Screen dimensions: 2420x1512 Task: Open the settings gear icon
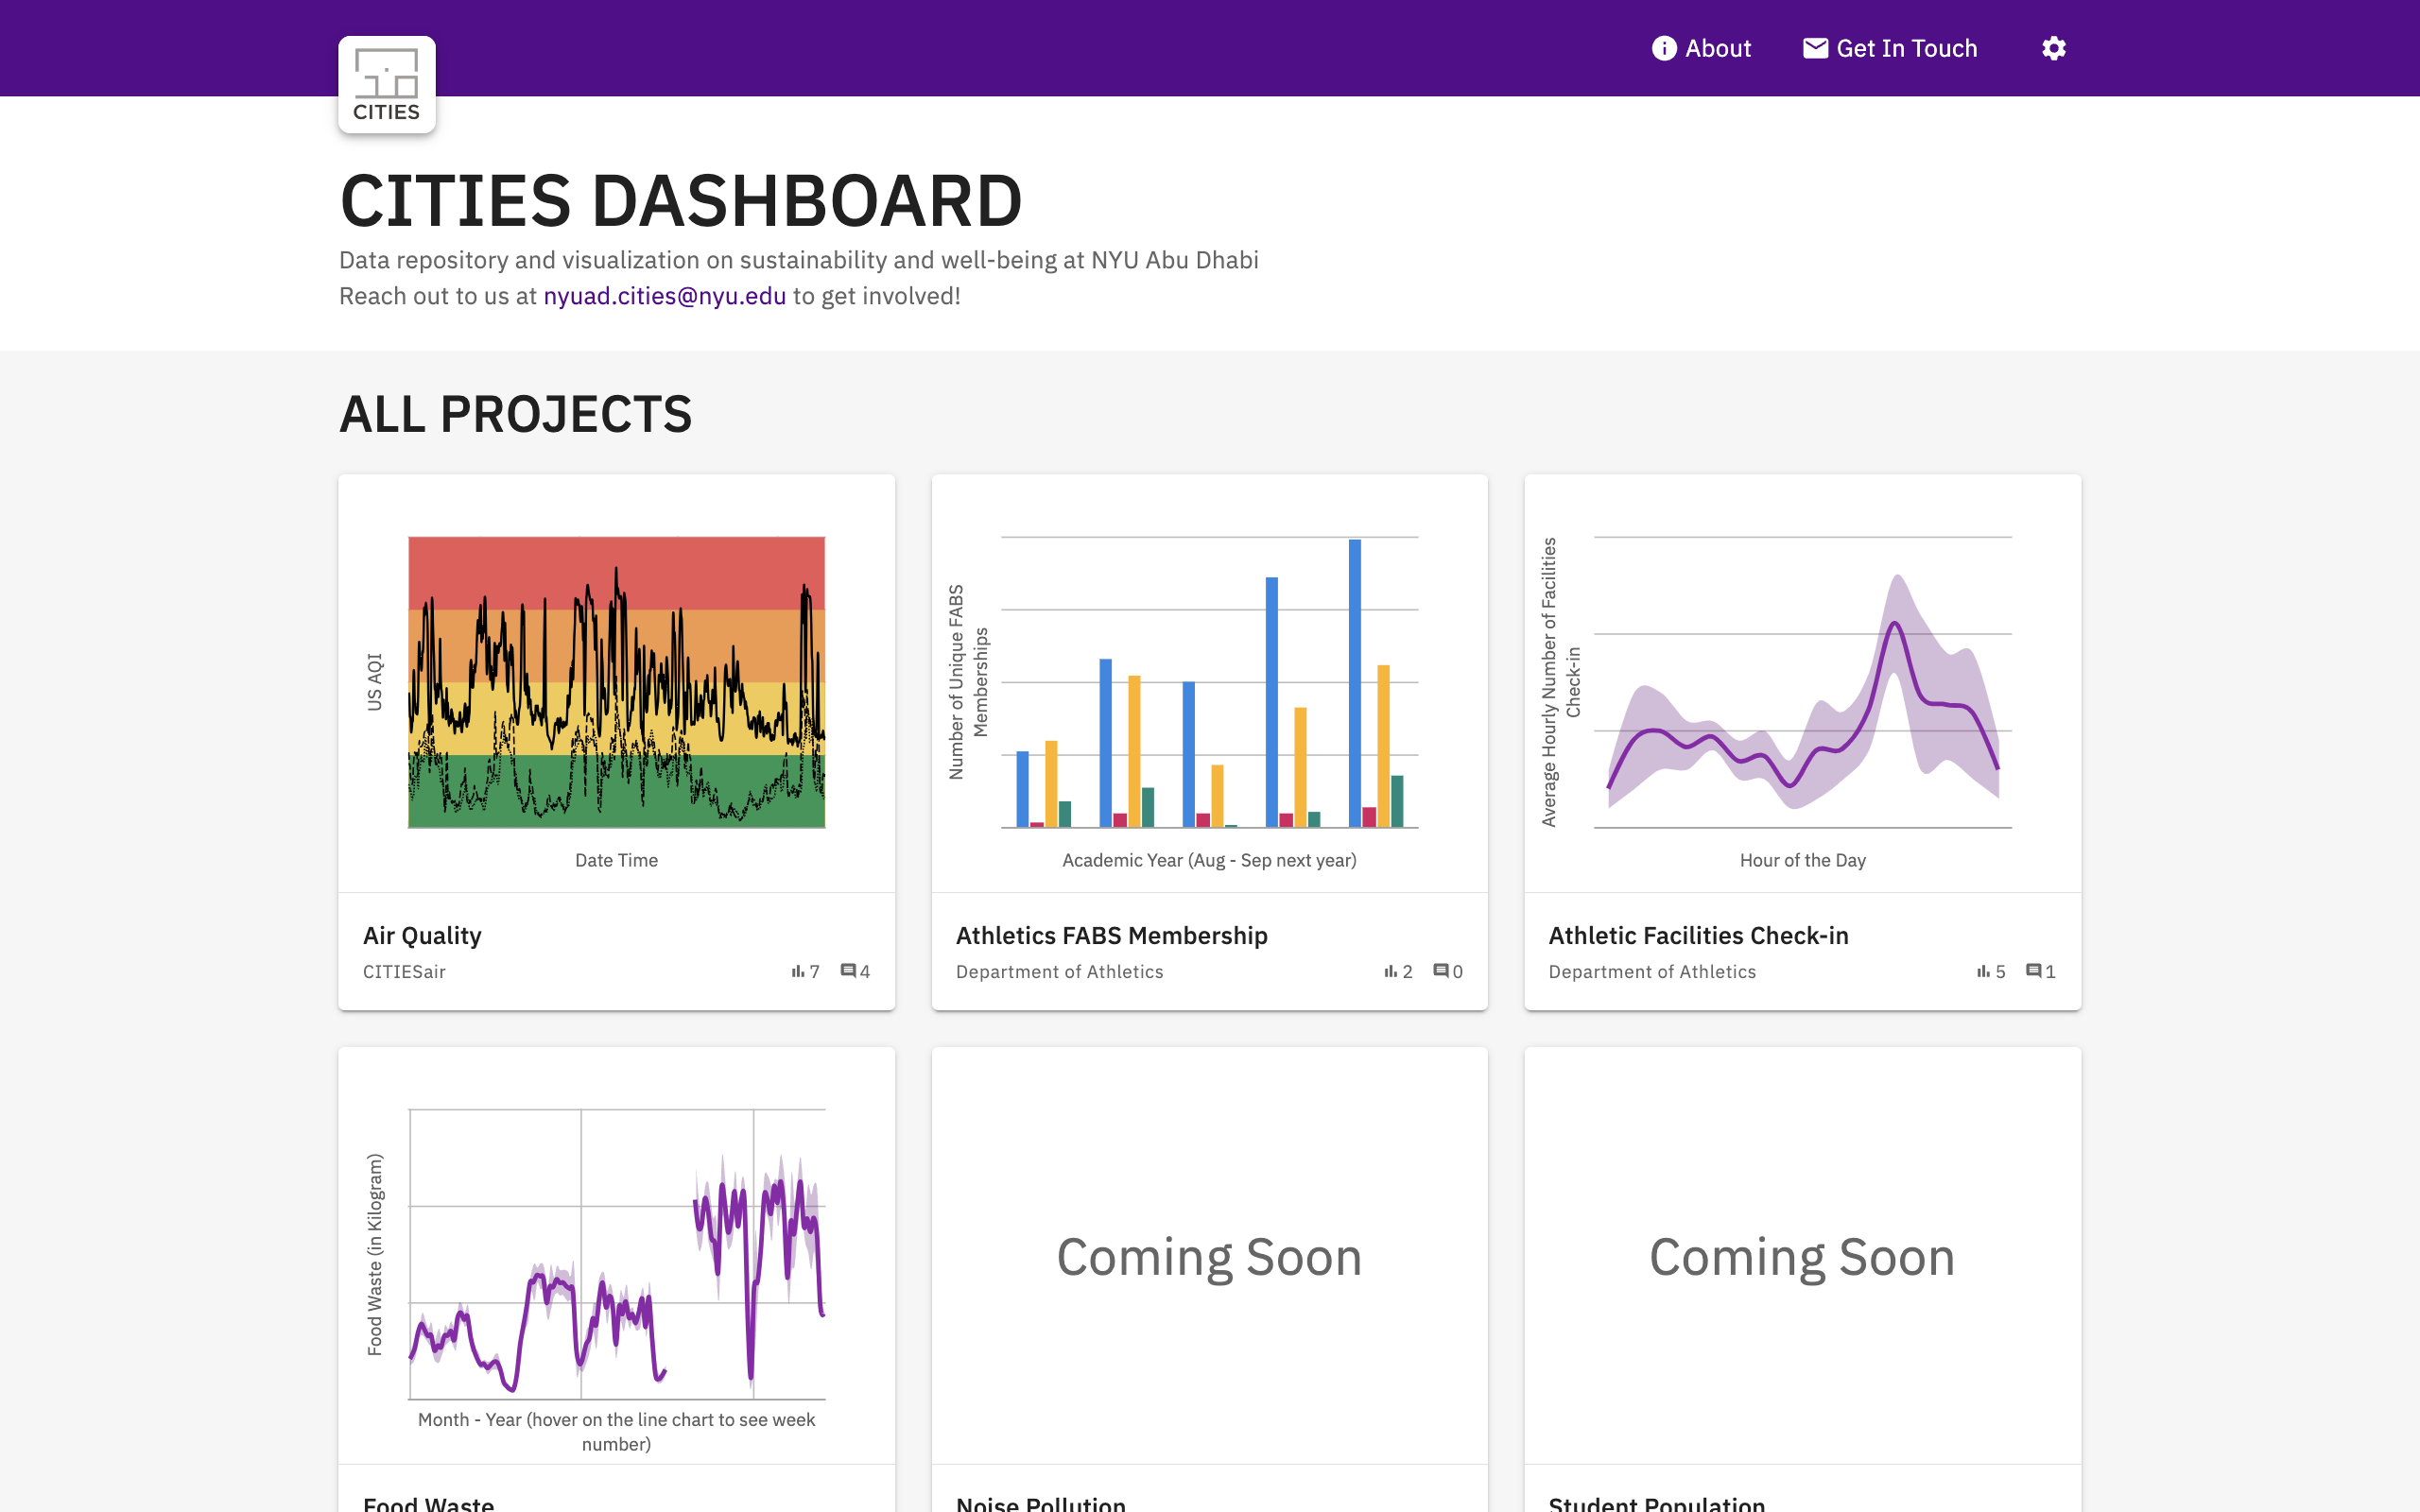[2053, 48]
